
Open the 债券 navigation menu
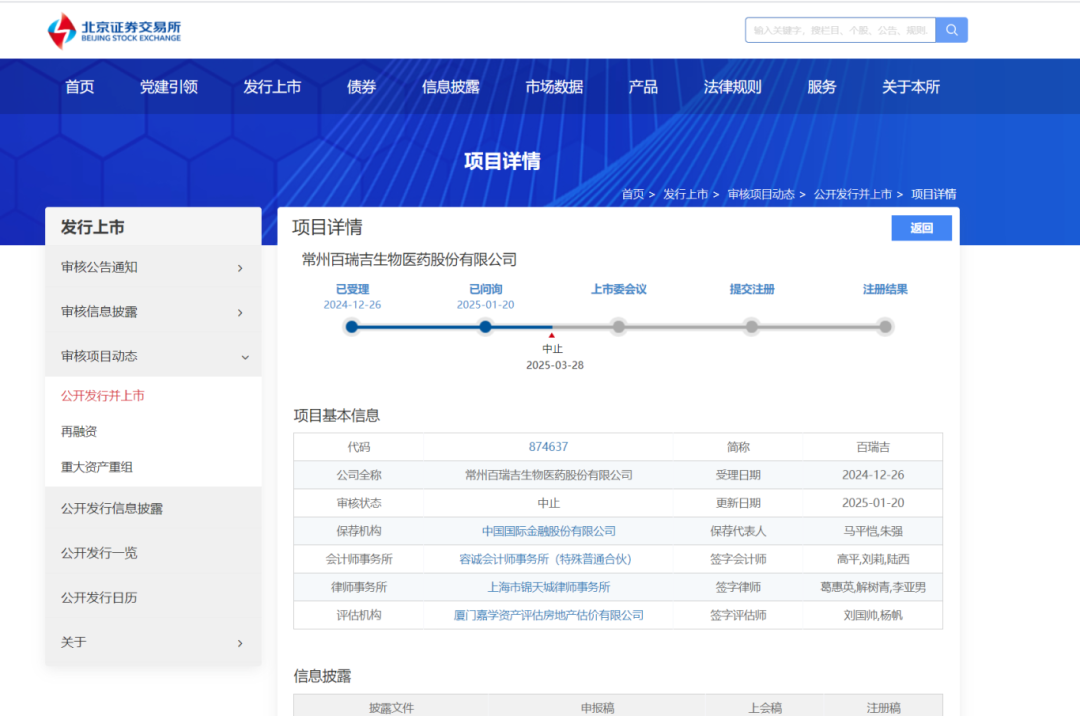(x=361, y=87)
